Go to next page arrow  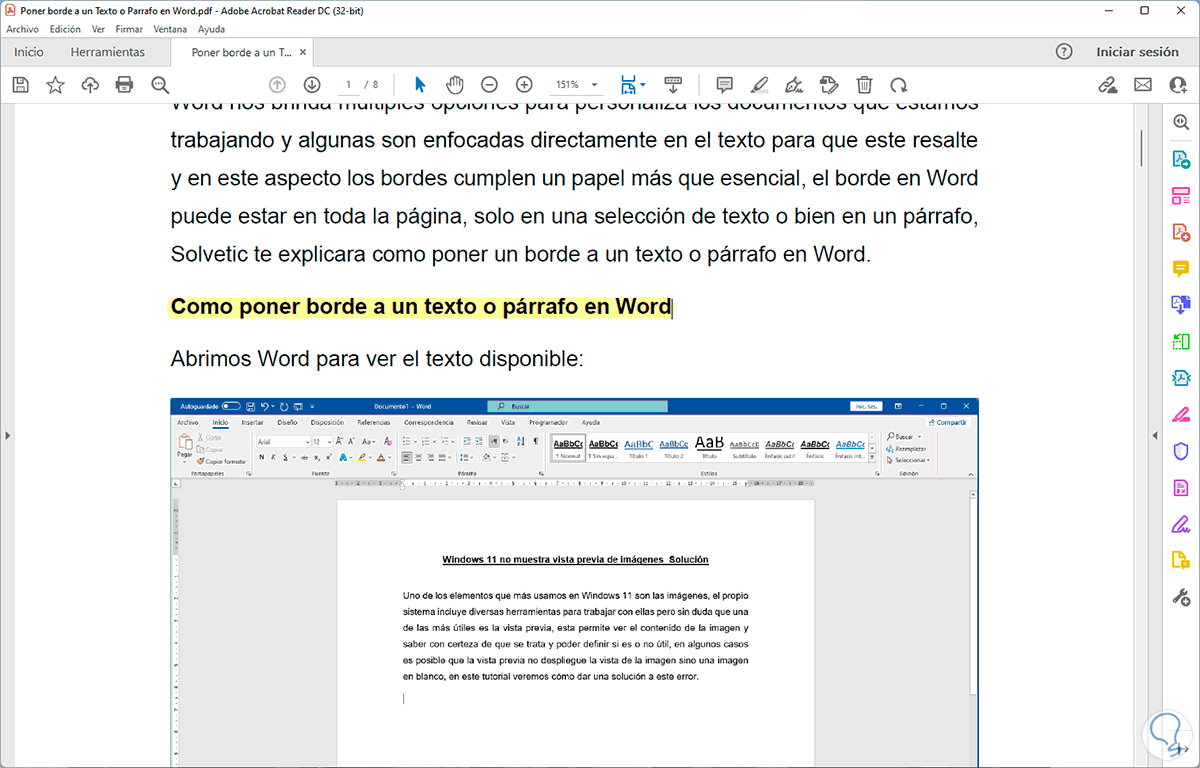coord(312,85)
